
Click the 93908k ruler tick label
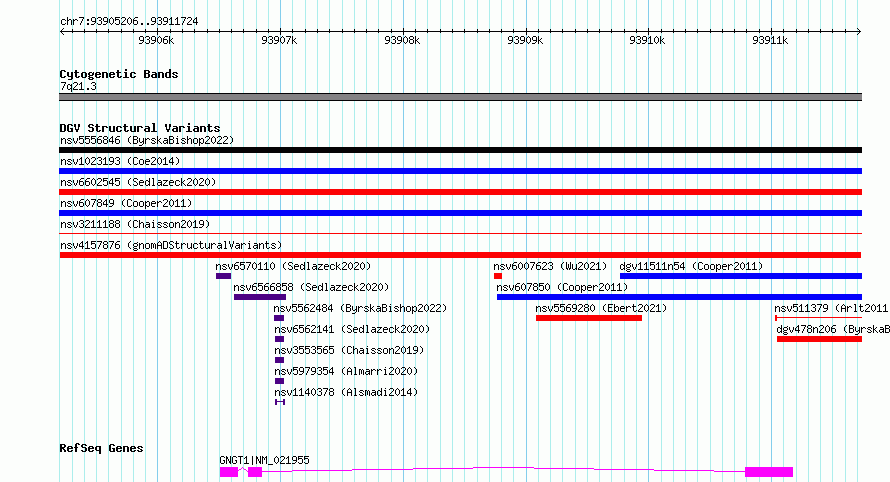coord(402,40)
